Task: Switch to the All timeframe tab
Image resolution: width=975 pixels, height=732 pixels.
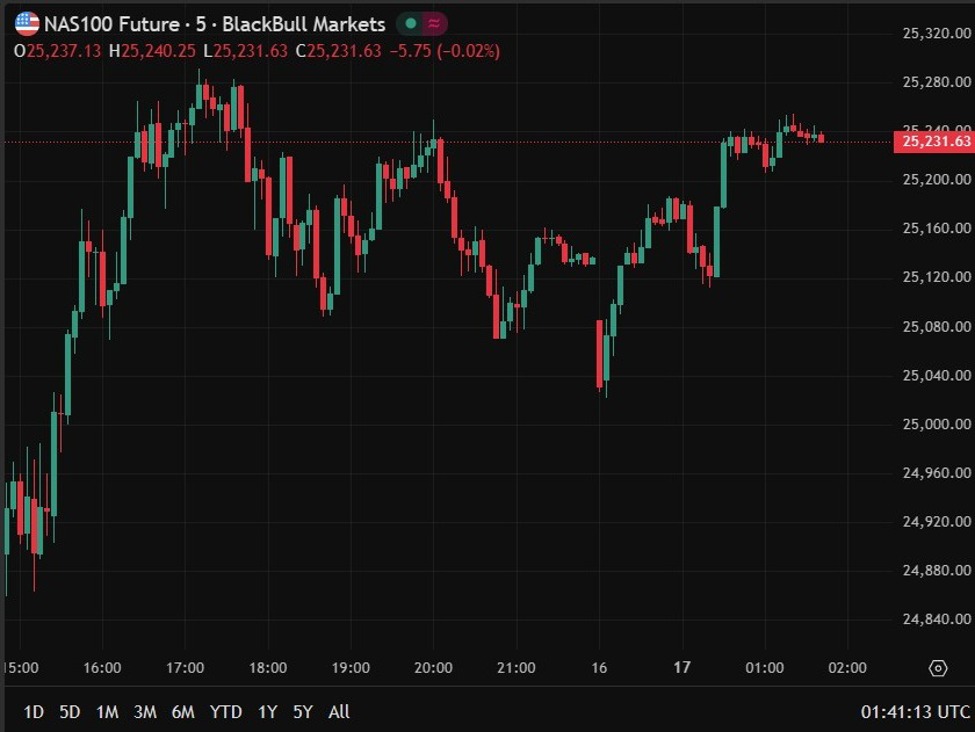Action: [x=339, y=712]
